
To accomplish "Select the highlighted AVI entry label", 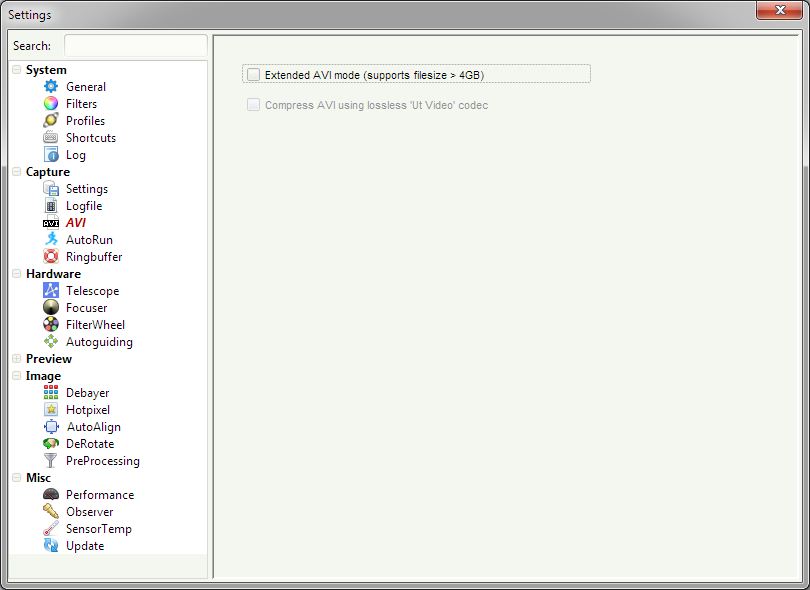I will coord(75,223).
